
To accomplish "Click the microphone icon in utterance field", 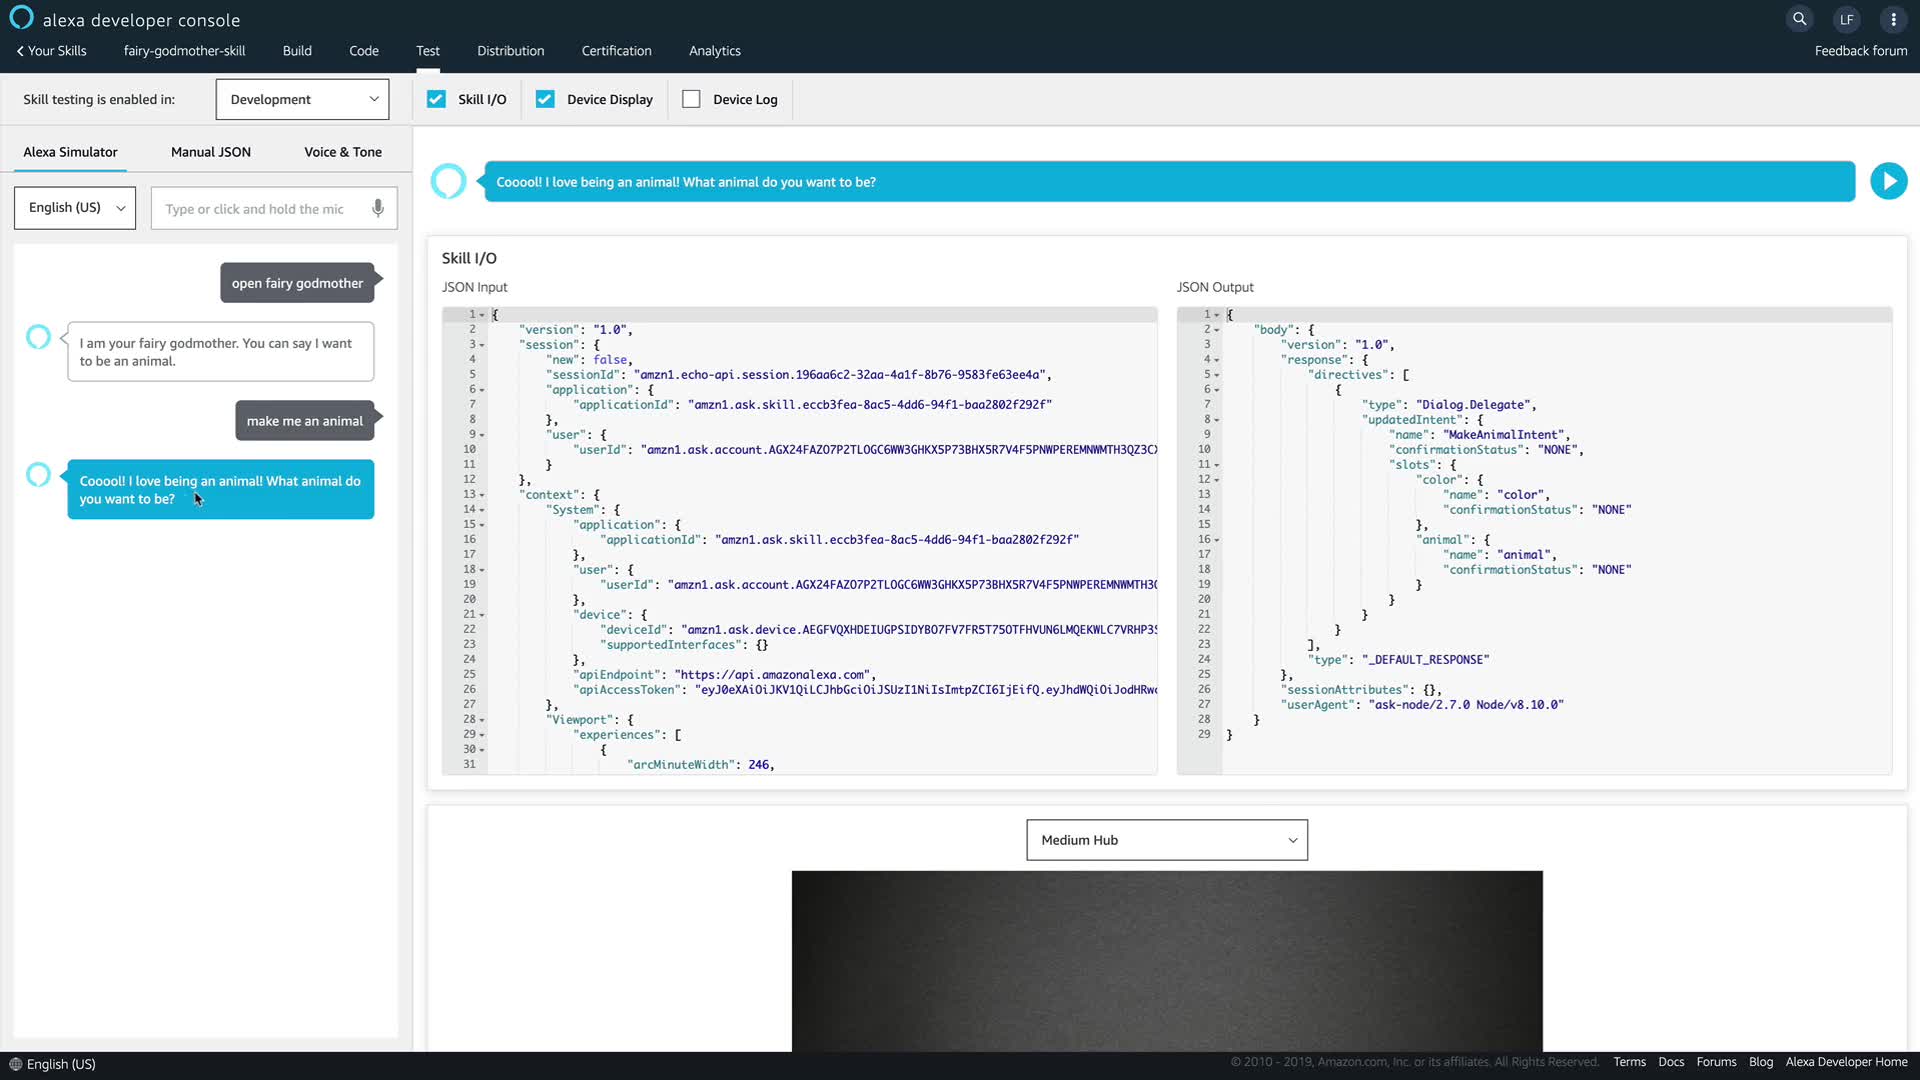I will coord(378,208).
